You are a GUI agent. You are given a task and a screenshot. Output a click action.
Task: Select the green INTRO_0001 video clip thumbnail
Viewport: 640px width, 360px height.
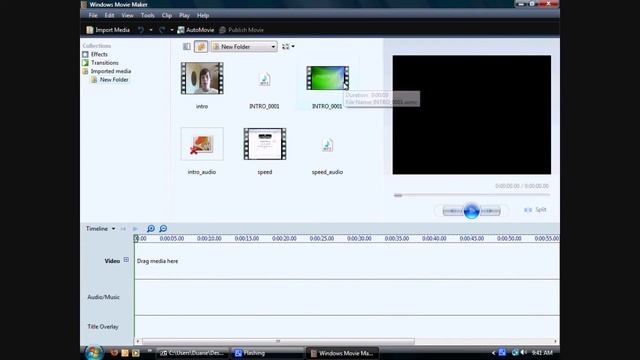[x=327, y=78]
